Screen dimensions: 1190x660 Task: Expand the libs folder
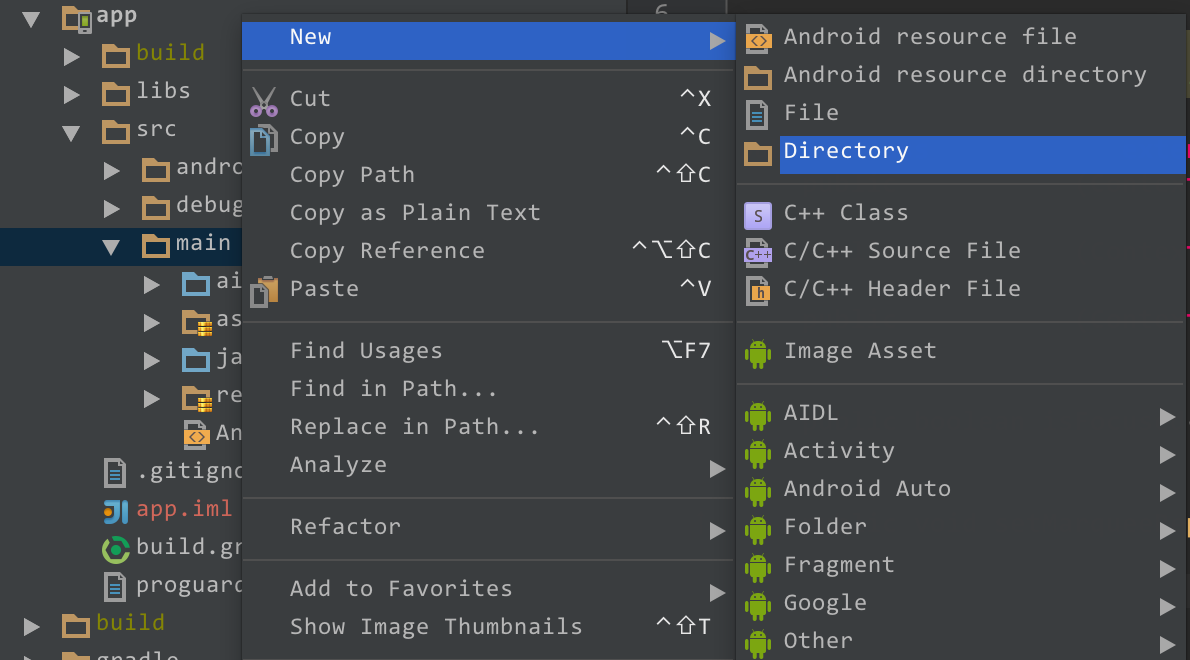71,95
